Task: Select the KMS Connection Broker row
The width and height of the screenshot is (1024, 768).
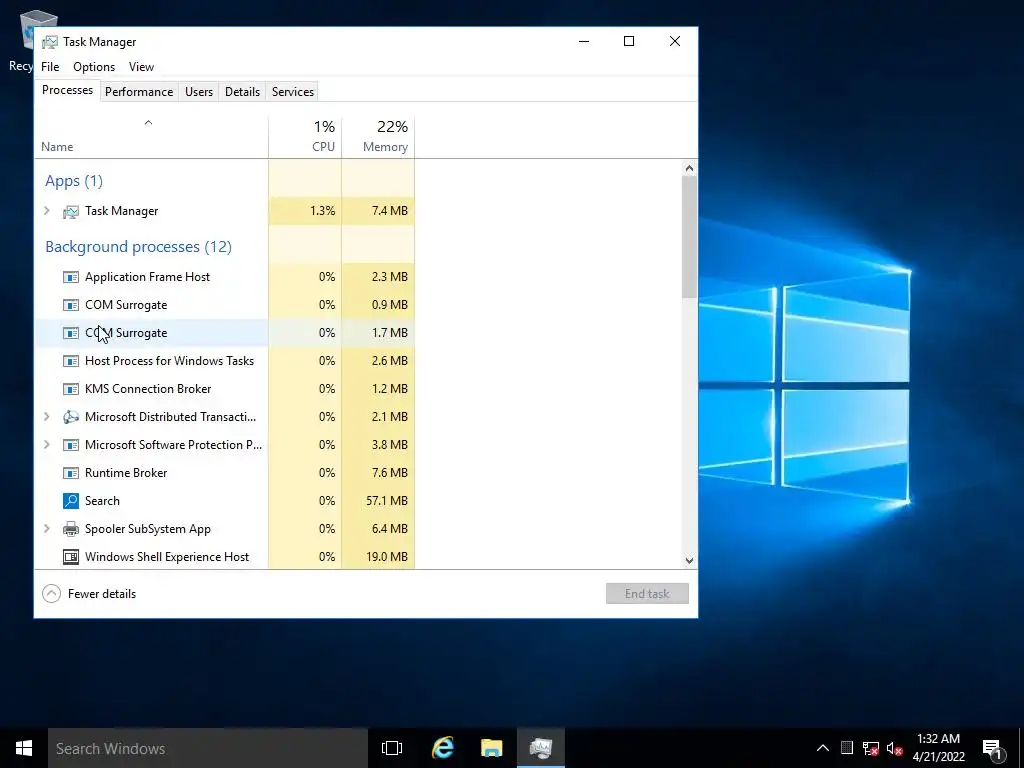Action: [x=224, y=389]
